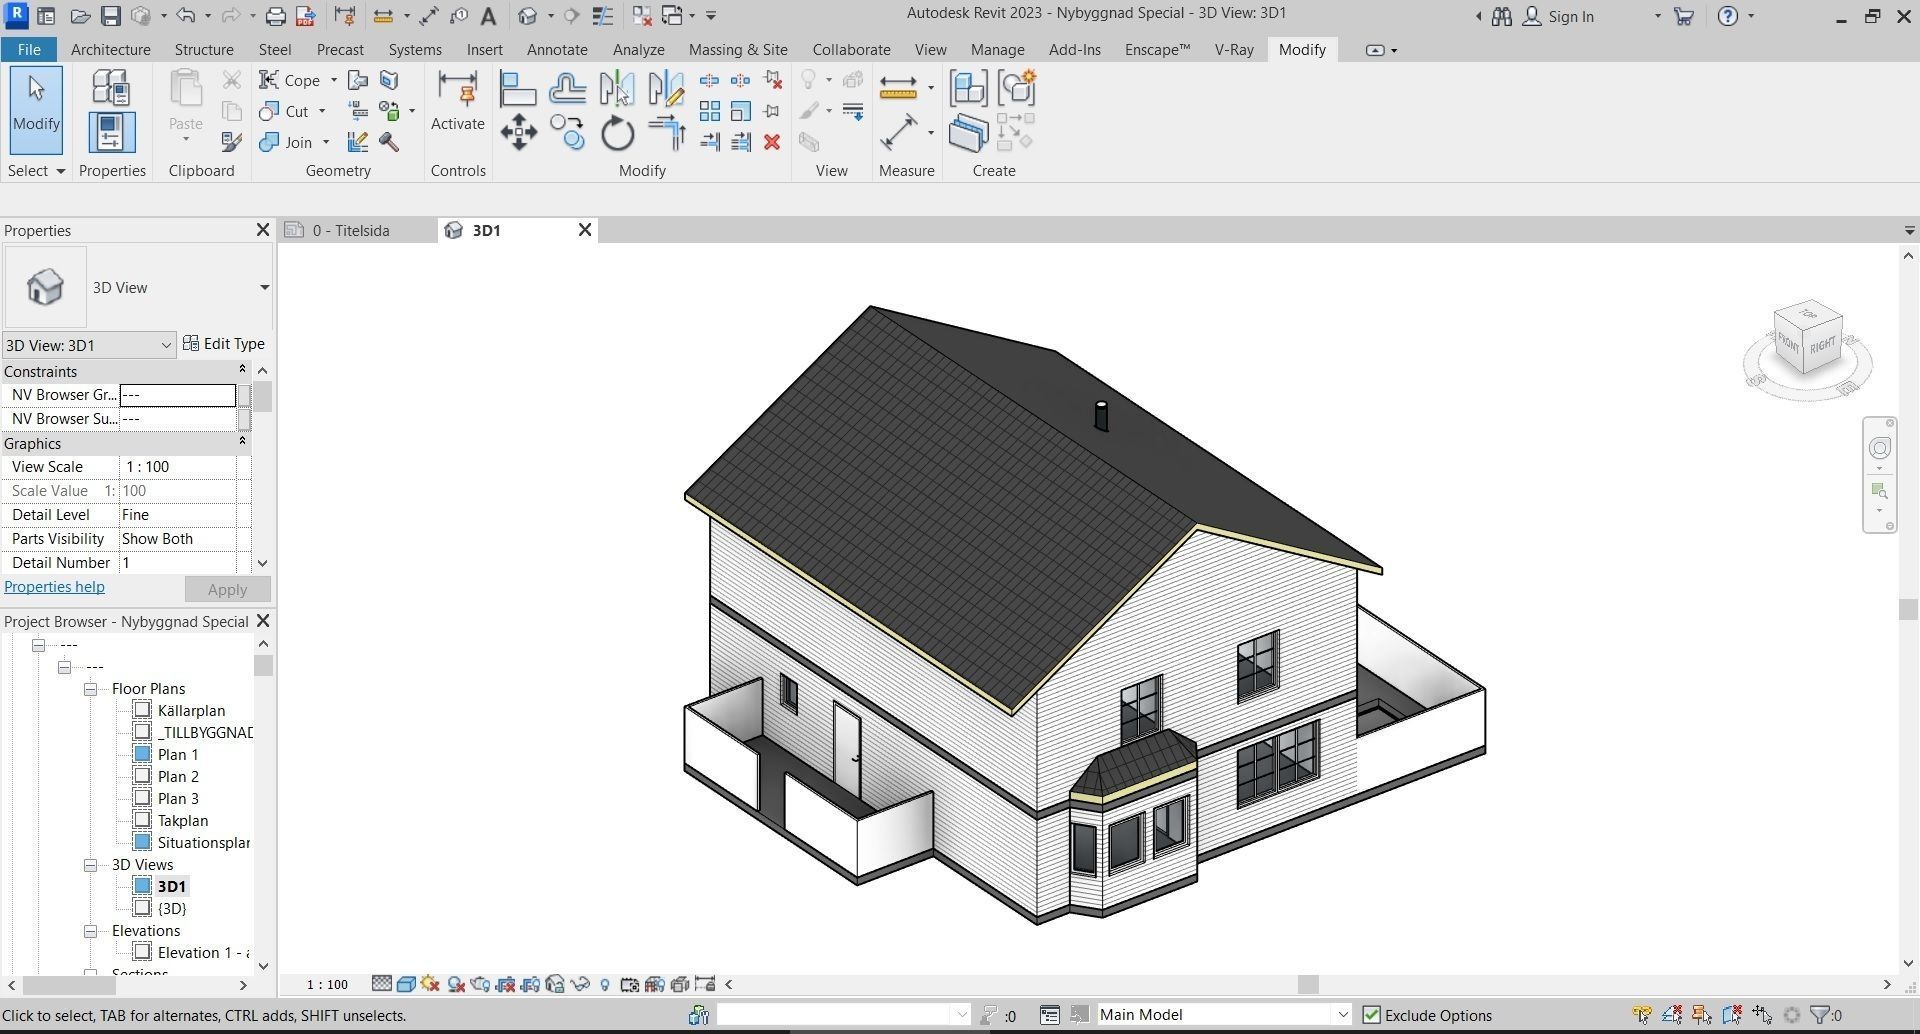Screen dimensions: 1920x1034
Task: Switch to the 0 - Titelsida view tab
Action: pyautogui.click(x=350, y=231)
